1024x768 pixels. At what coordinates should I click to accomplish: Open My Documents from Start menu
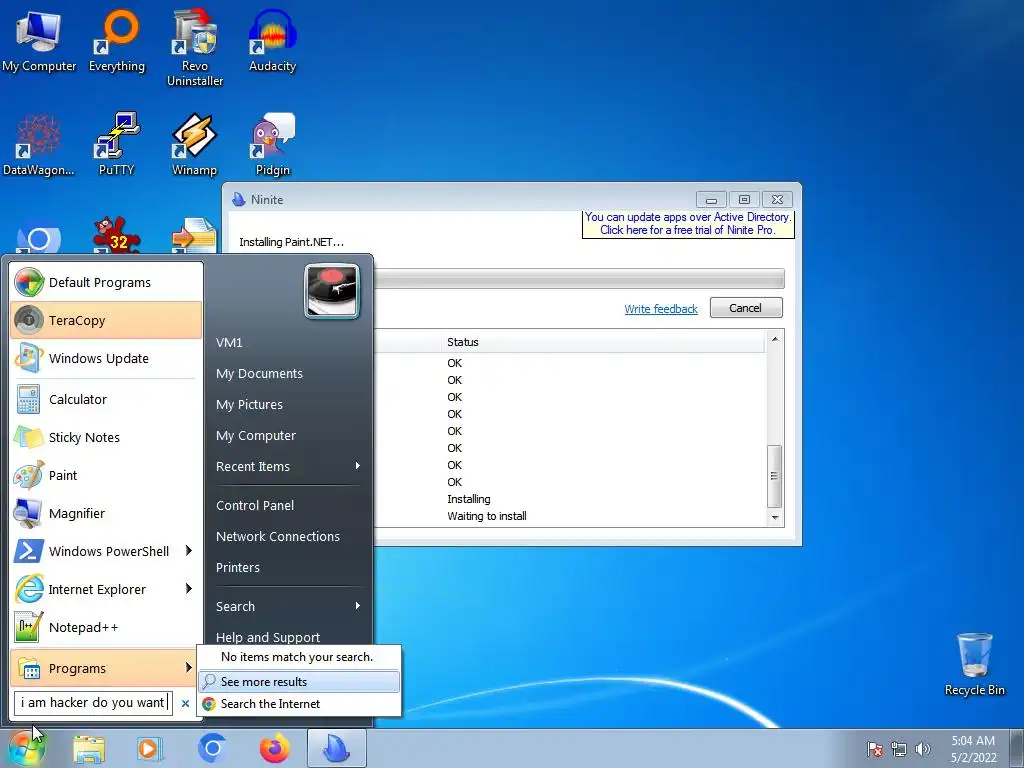point(288,374)
